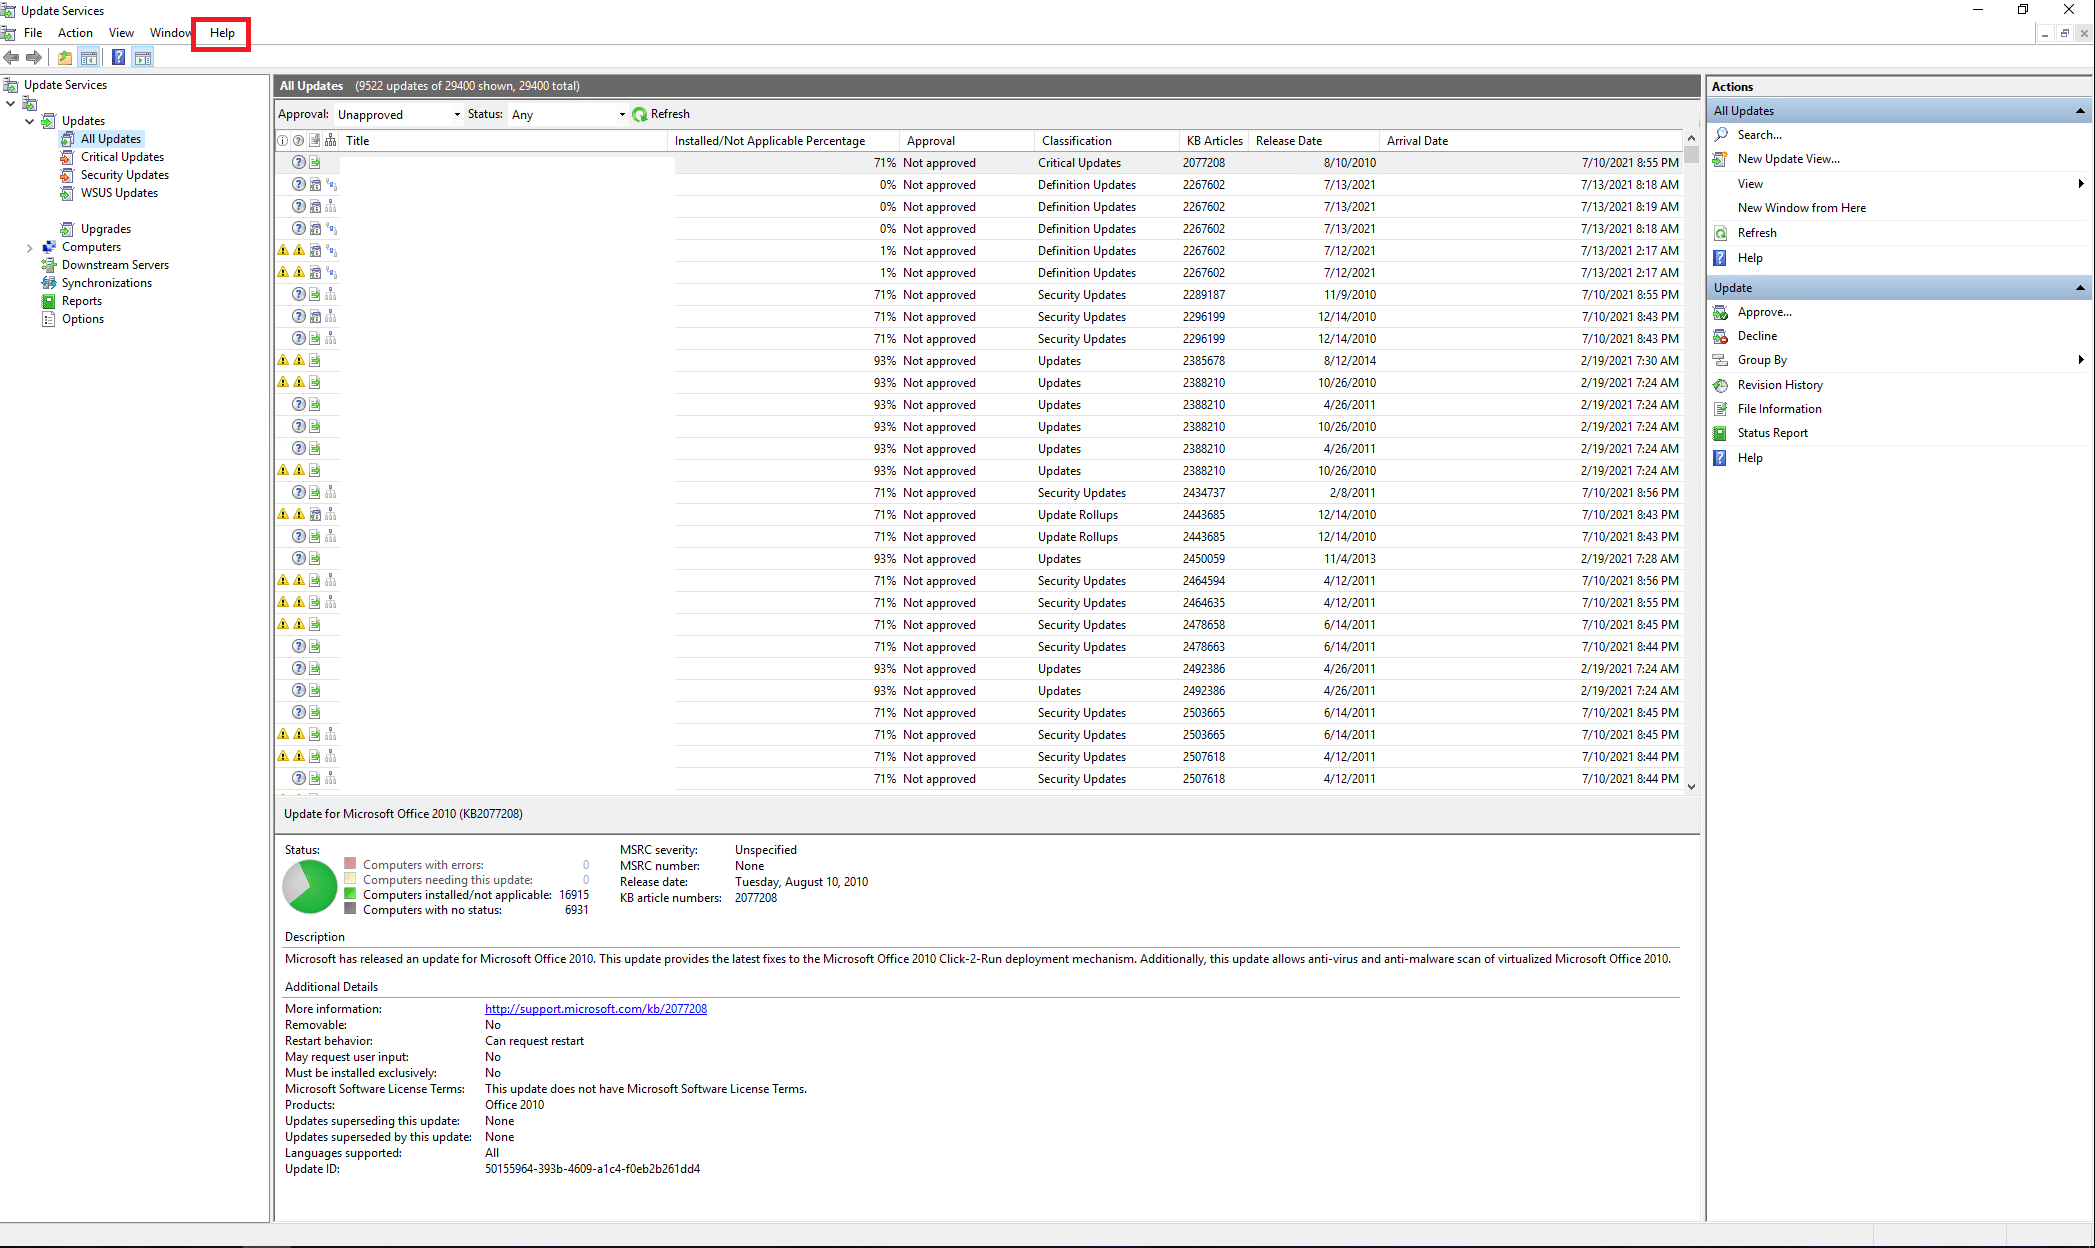
Task: Click the update list scrollbar up arrow
Action: coord(1691,138)
